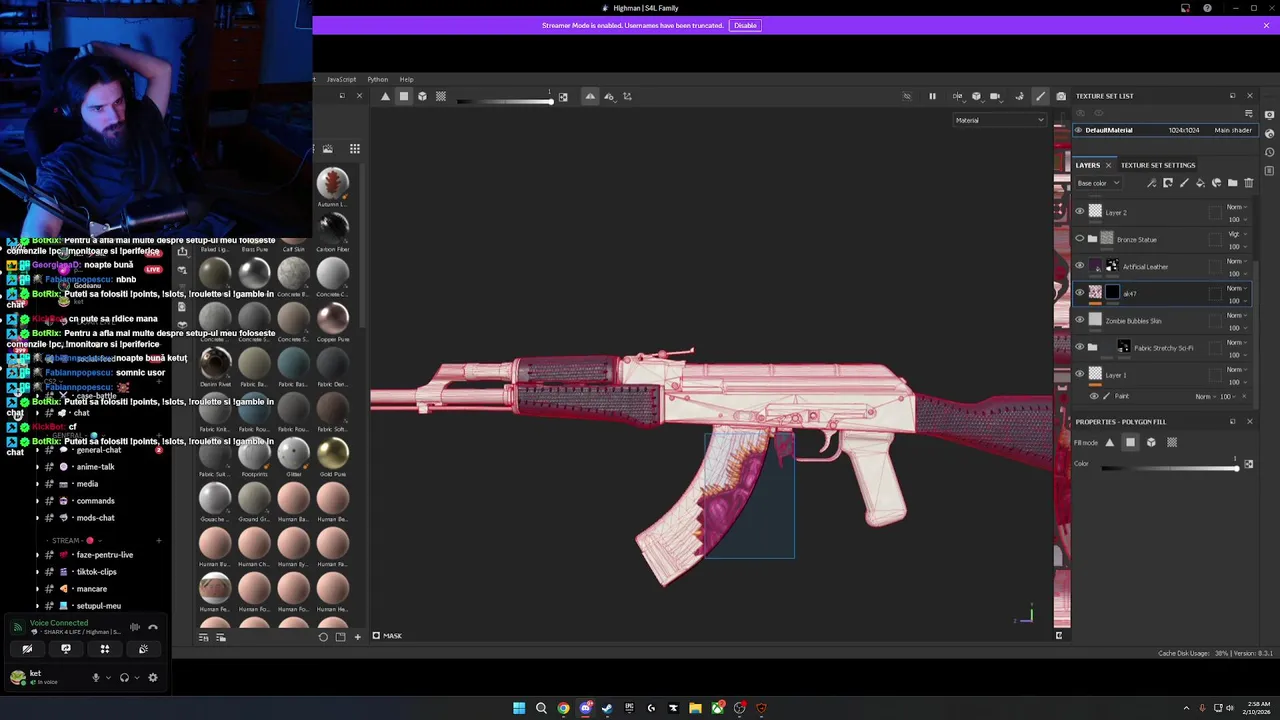Expand the general-chat Discord channel

tap(38, 450)
